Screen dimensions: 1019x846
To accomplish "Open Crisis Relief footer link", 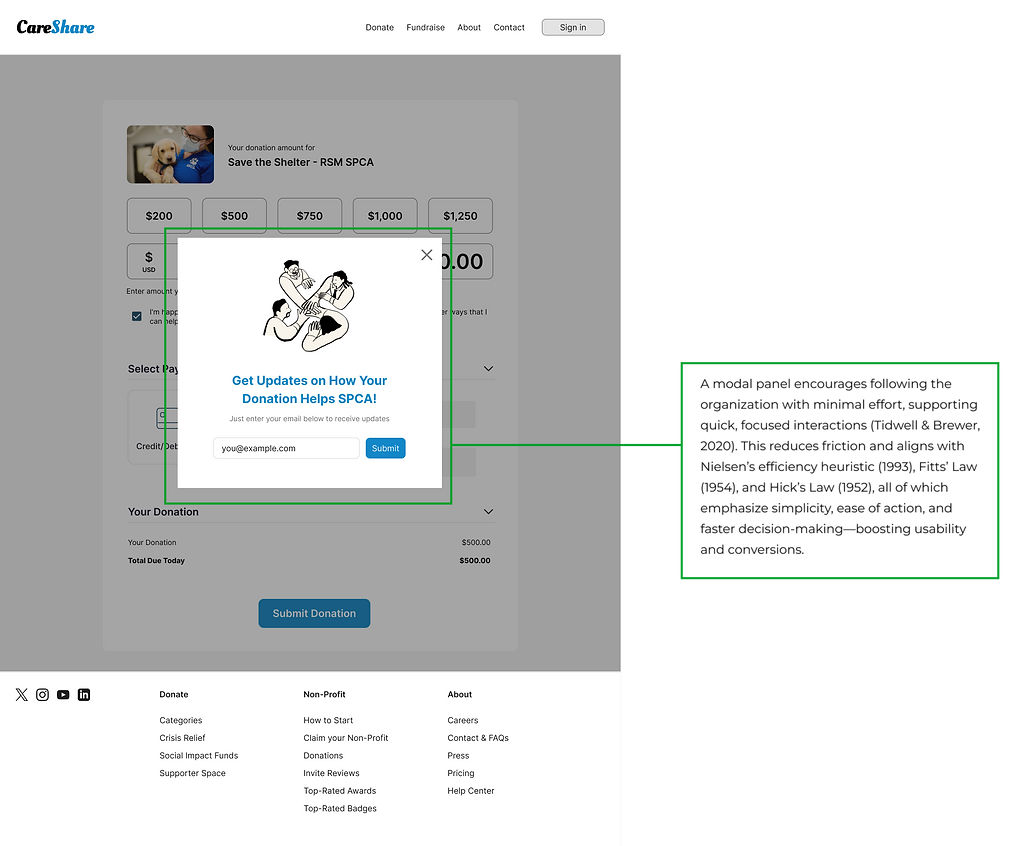I will click(182, 737).
